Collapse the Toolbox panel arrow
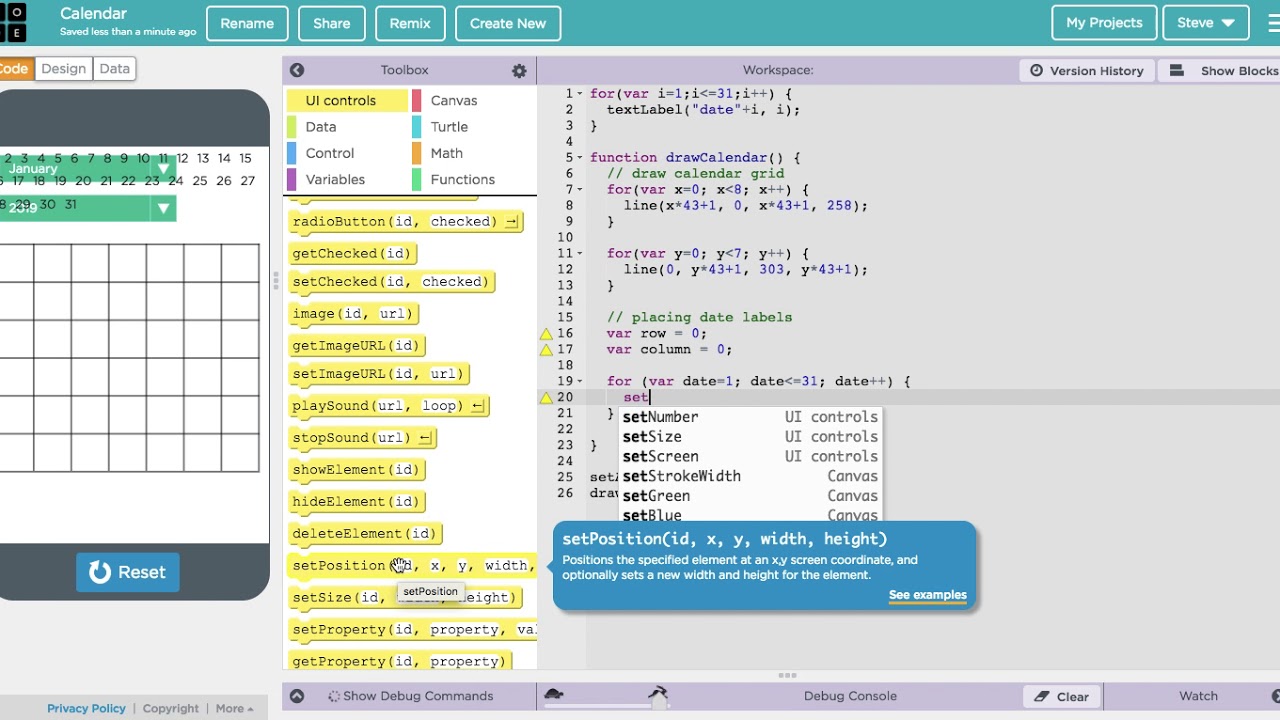 pyautogui.click(x=297, y=70)
